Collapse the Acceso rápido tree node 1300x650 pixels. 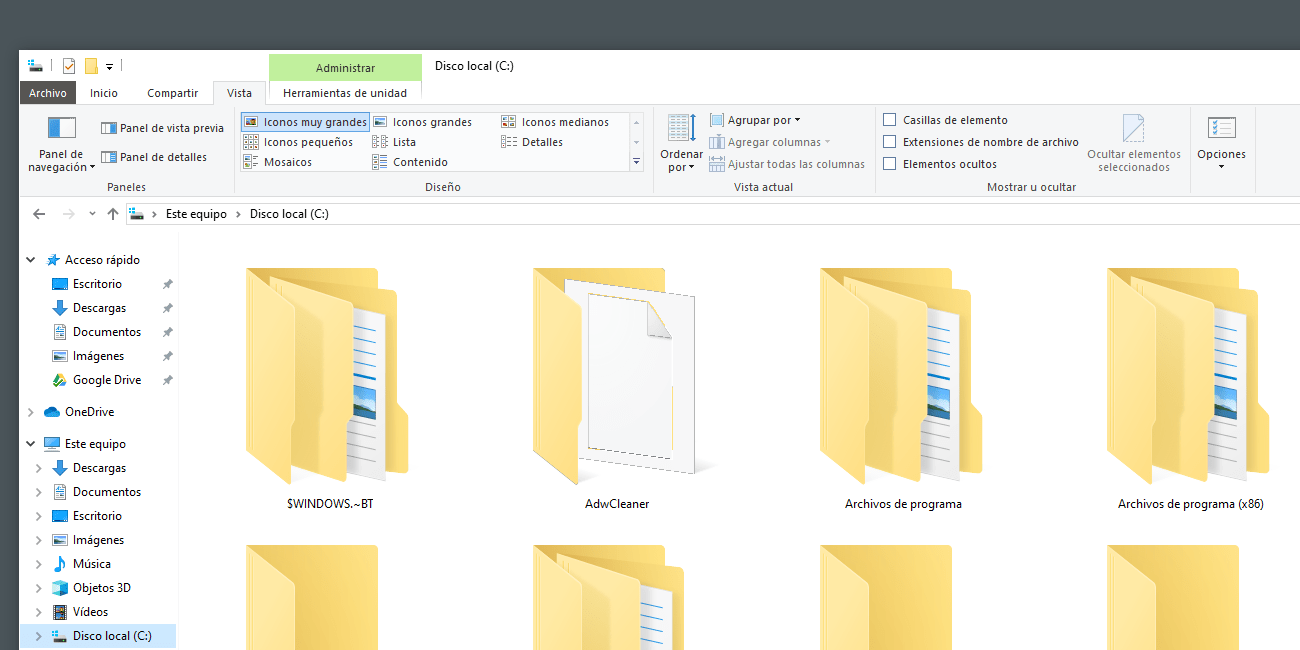(x=31, y=260)
